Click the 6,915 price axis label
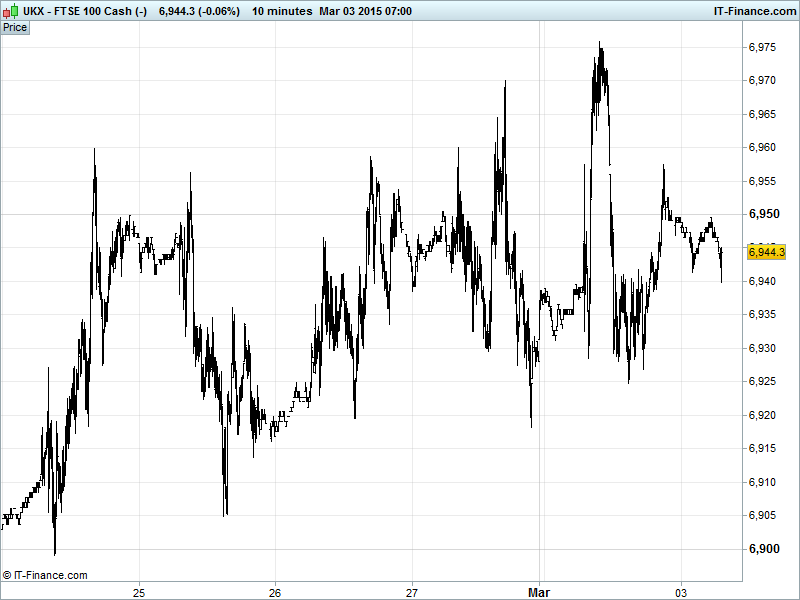The width and height of the screenshot is (800, 600). [x=765, y=449]
